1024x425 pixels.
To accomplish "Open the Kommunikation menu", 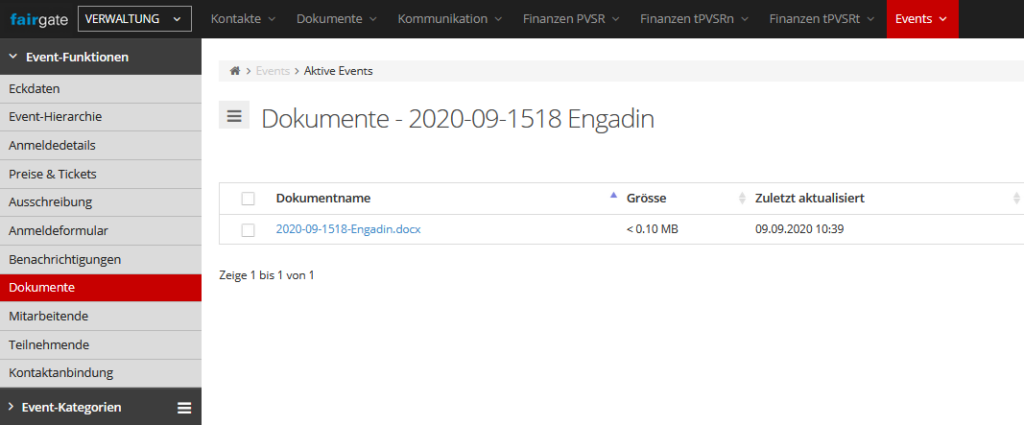I will [449, 19].
